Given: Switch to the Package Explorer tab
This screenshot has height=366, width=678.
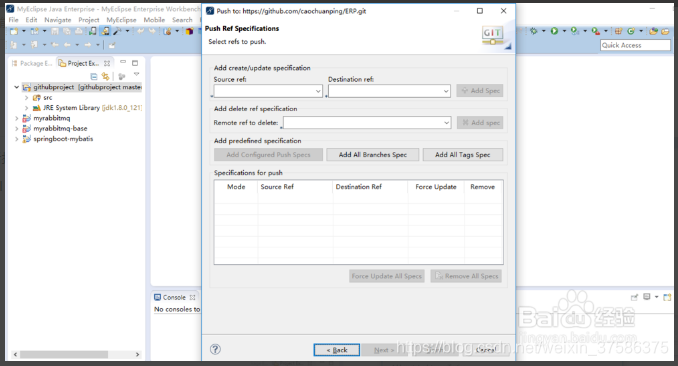Looking at the screenshot, I should tap(32, 63).
